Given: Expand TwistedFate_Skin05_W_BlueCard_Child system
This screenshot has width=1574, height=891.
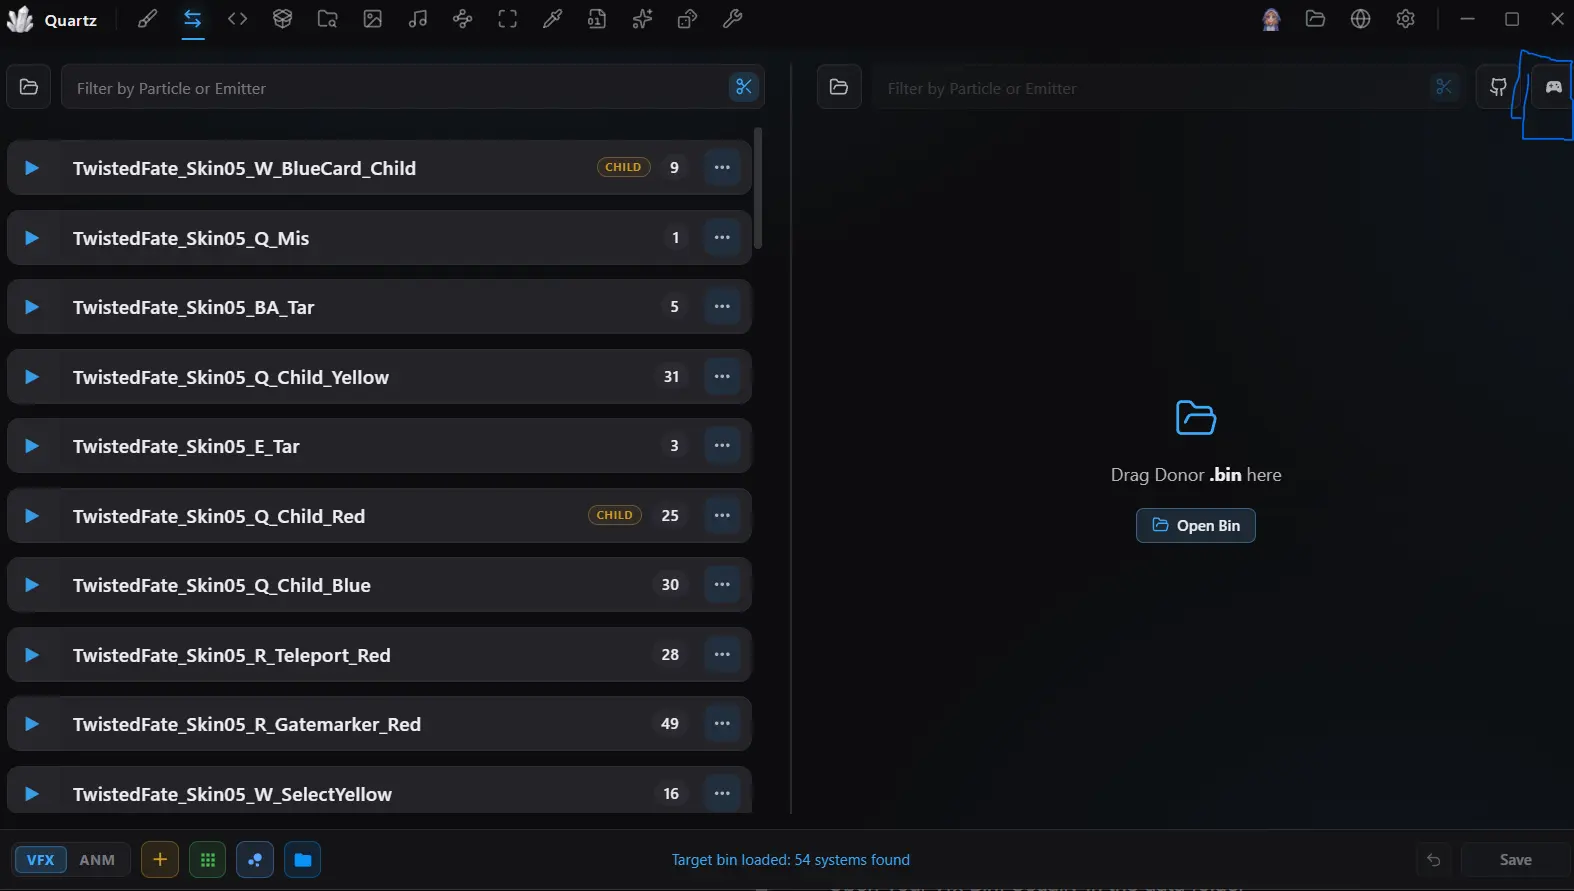Looking at the screenshot, I should pos(32,168).
